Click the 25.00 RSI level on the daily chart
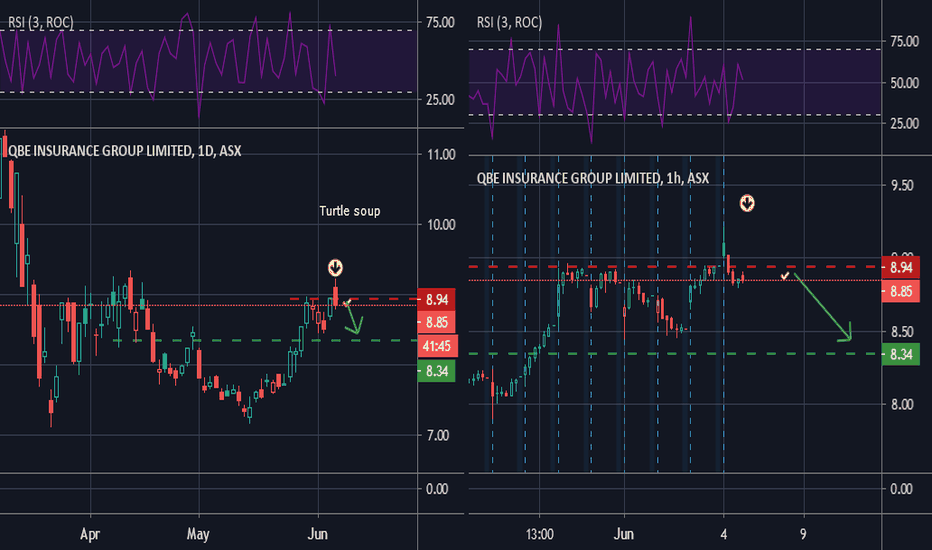932x550 pixels. [440, 100]
